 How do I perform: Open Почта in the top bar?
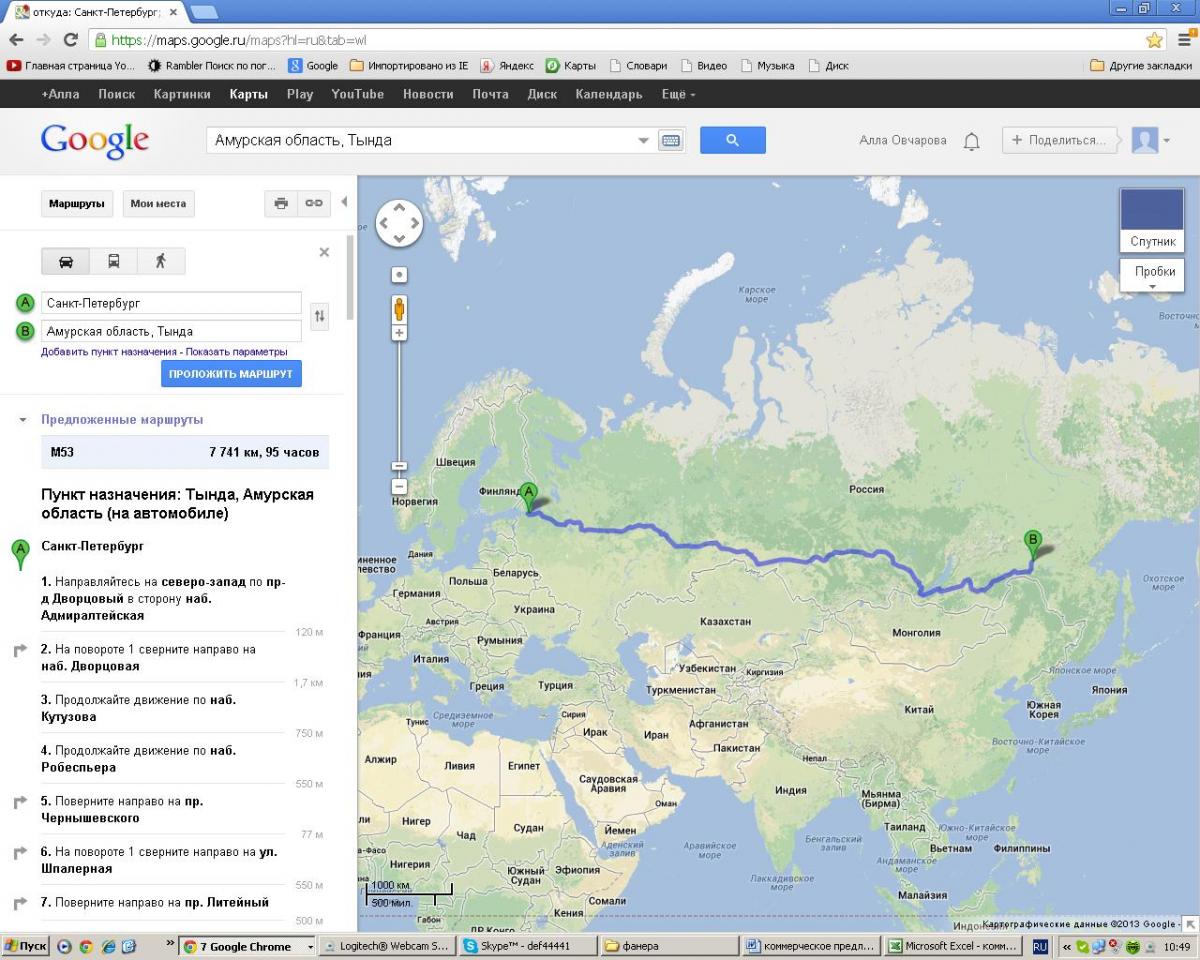[490, 94]
